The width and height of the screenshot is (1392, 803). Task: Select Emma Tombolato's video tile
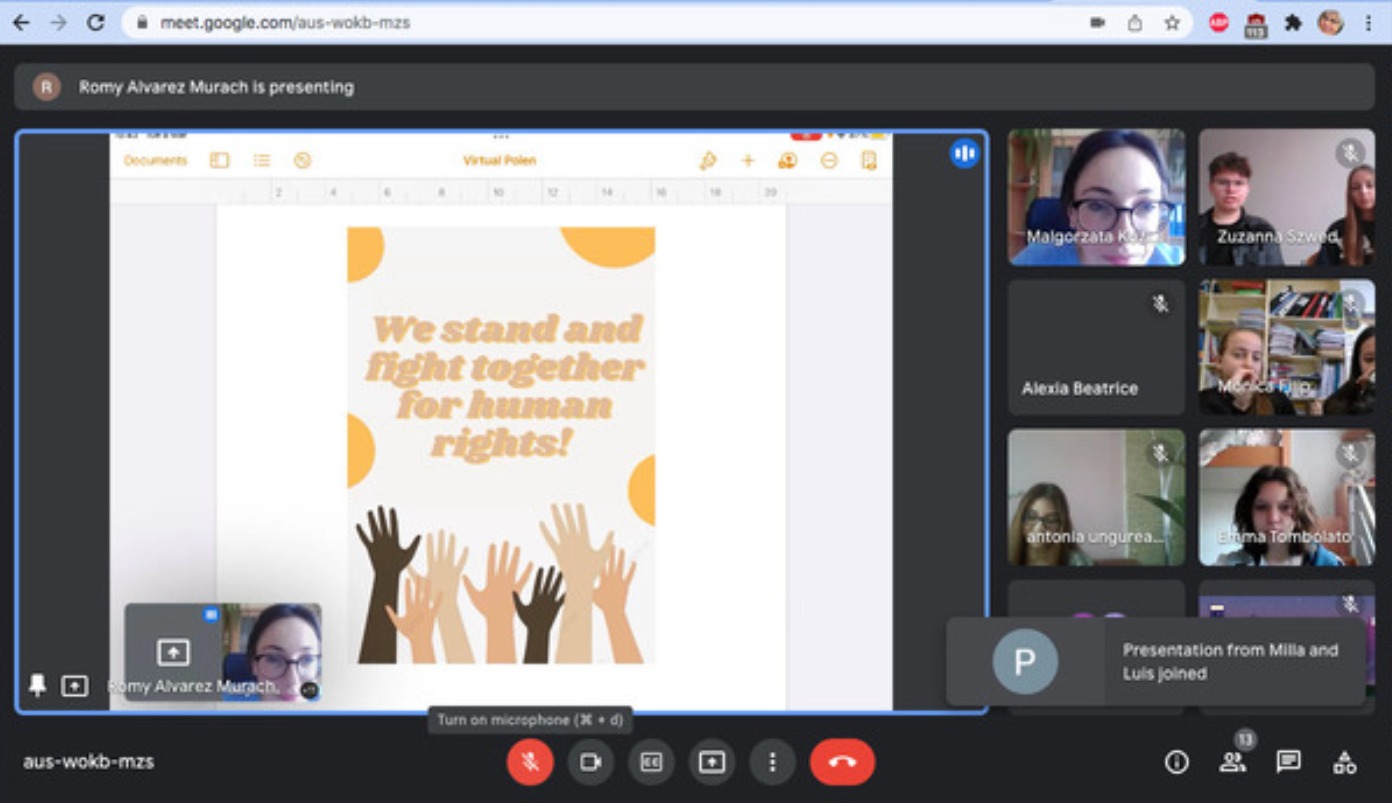click(x=1286, y=497)
